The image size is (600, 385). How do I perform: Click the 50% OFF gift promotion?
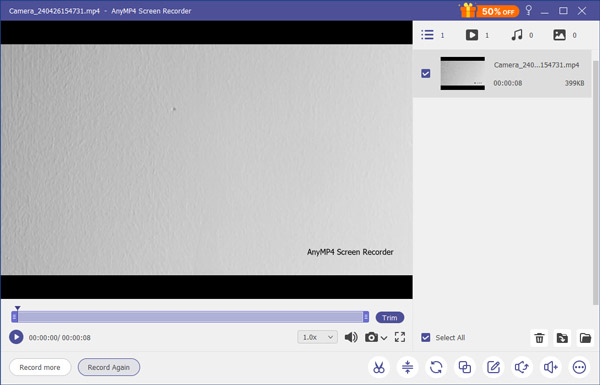pyautogui.click(x=489, y=11)
